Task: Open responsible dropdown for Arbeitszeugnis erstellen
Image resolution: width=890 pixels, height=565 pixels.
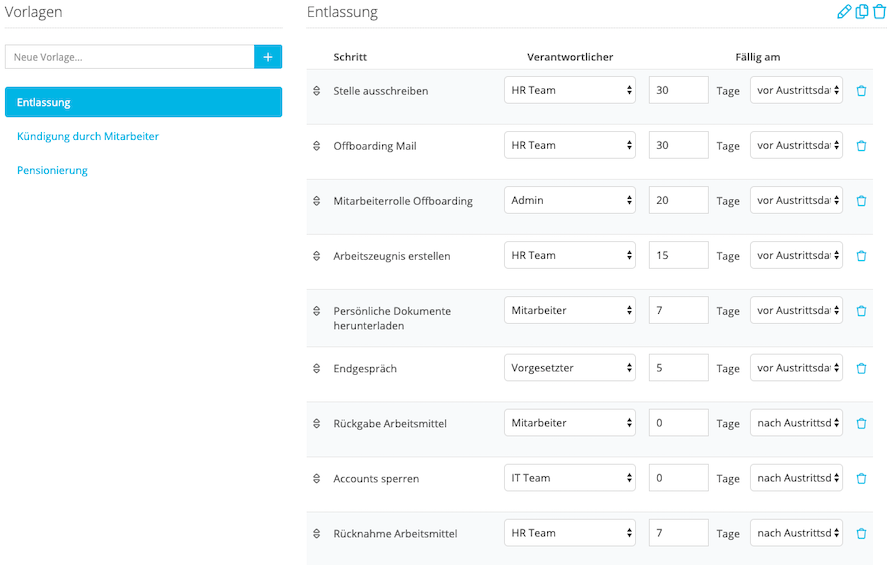Action: coord(570,256)
